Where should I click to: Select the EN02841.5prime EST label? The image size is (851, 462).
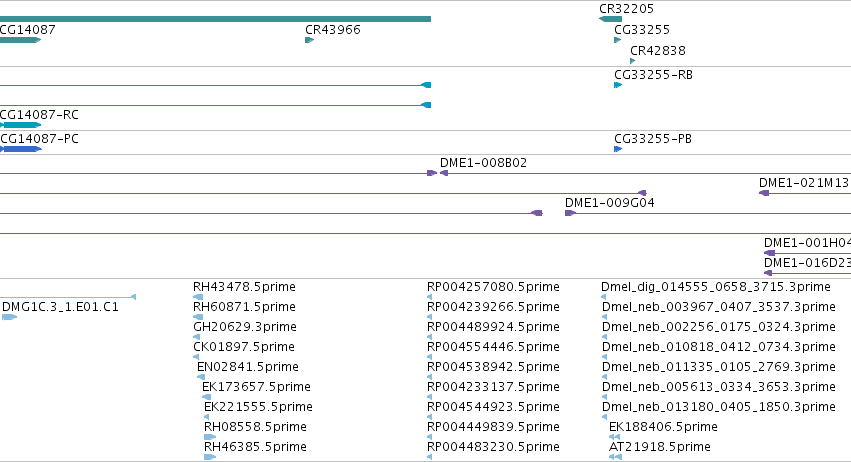(x=247, y=367)
